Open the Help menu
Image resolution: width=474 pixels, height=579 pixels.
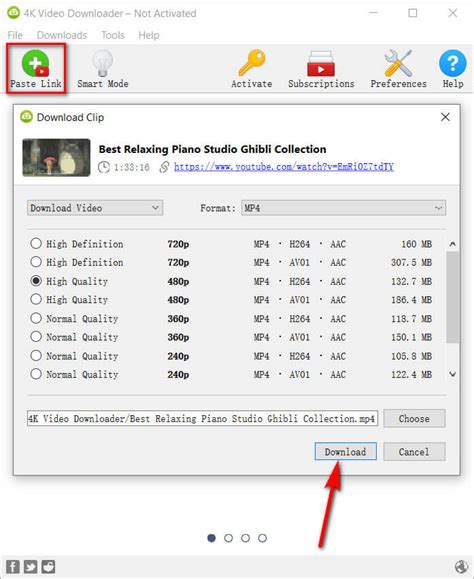click(149, 35)
